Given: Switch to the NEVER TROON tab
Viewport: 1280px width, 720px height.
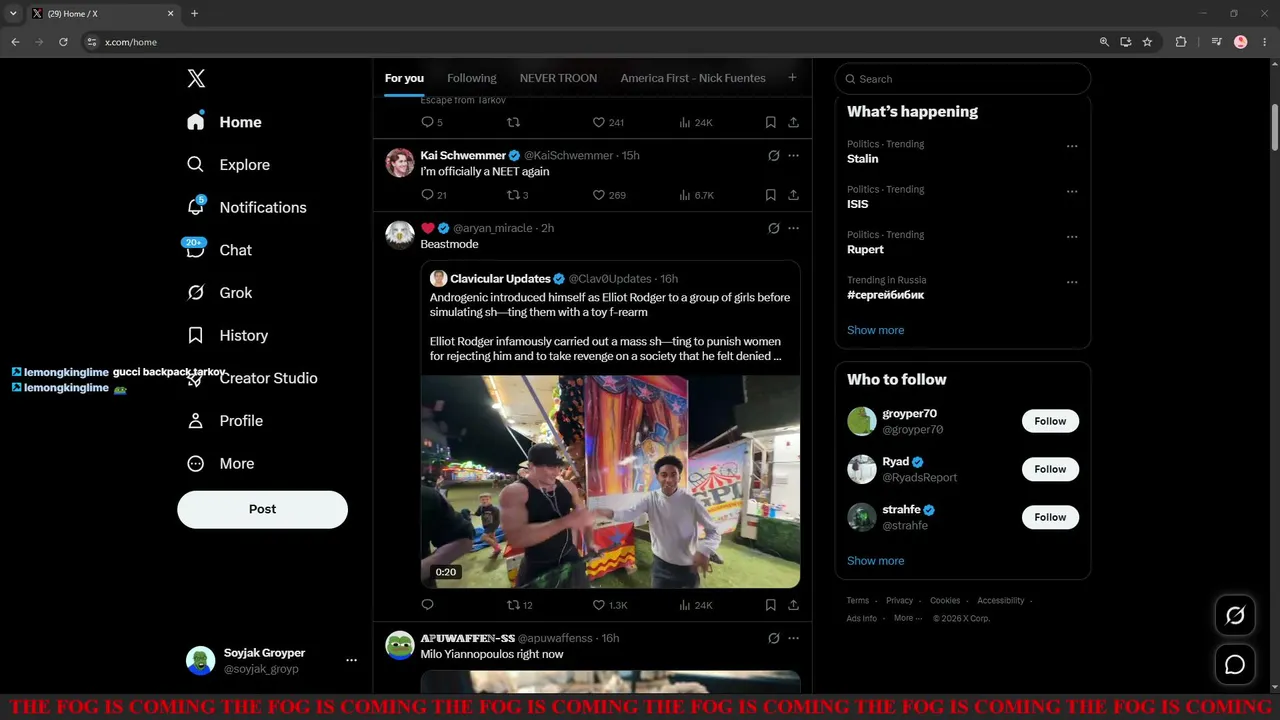Looking at the screenshot, I should coord(558,78).
